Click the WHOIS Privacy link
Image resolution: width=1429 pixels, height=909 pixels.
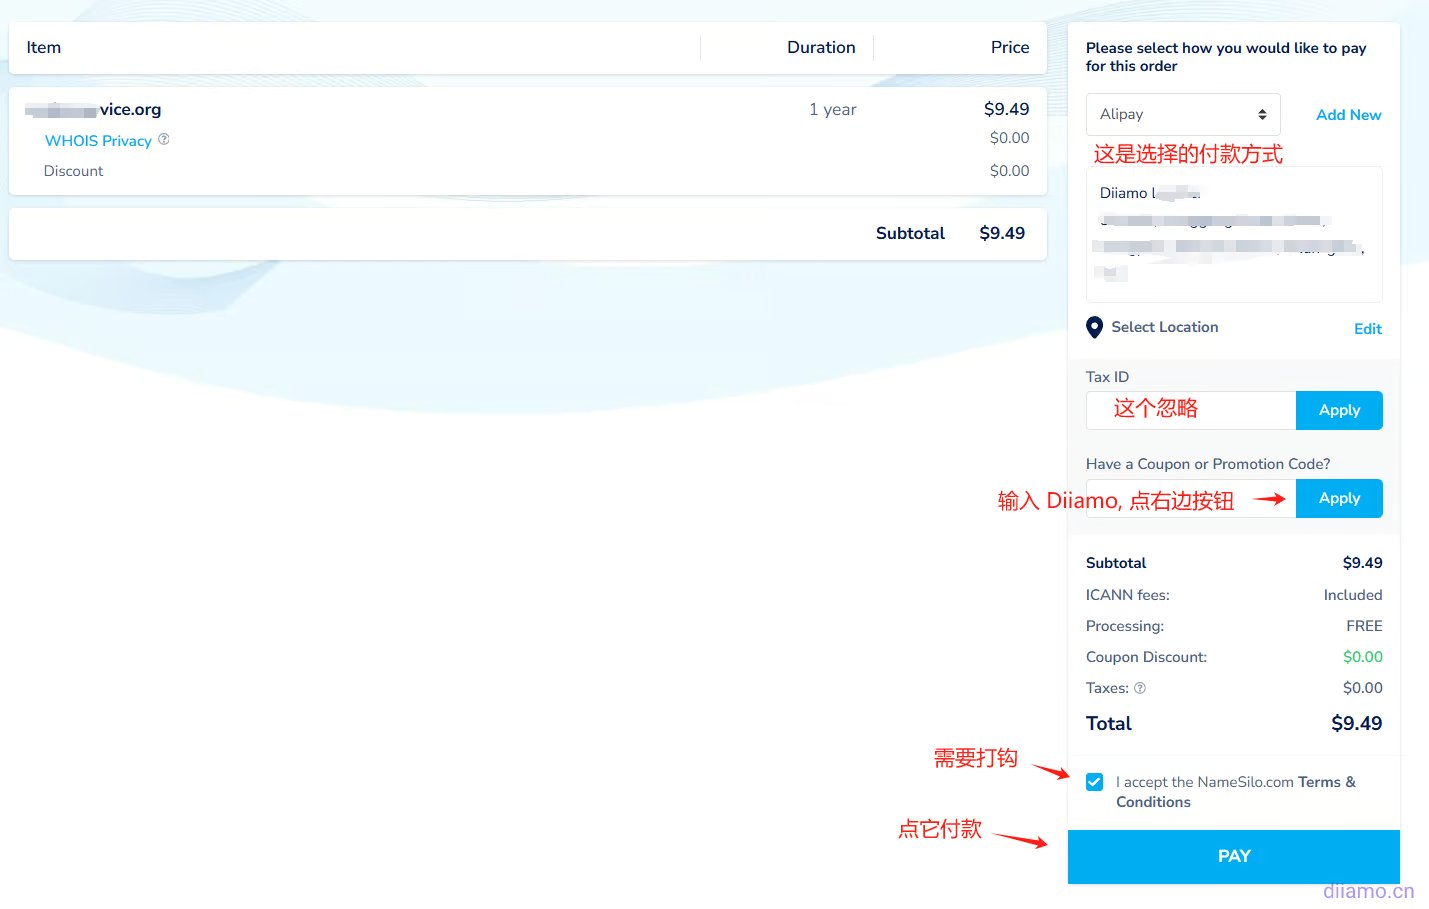(98, 141)
